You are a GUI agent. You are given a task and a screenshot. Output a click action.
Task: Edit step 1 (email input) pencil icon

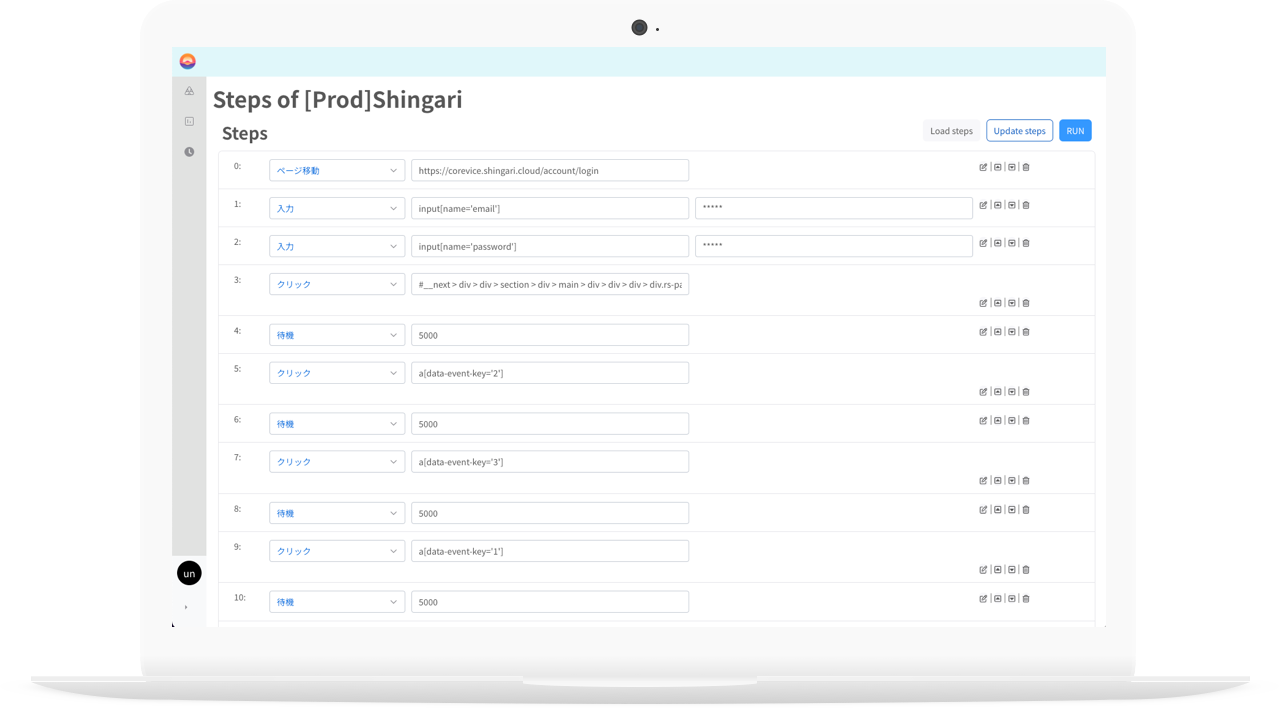click(x=983, y=205)
